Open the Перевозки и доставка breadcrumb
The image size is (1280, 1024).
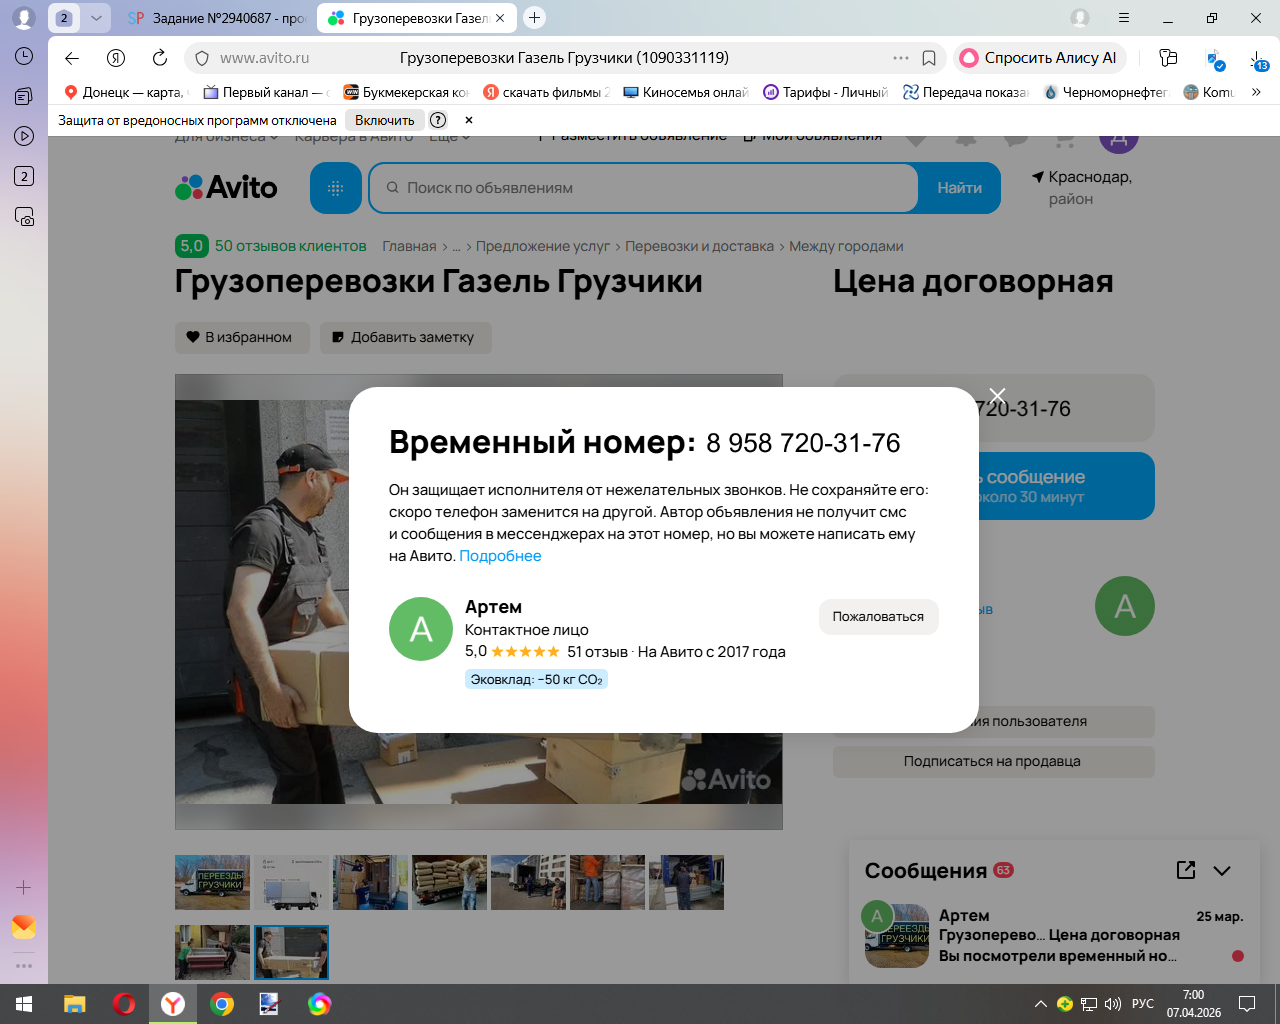point(700,246)
